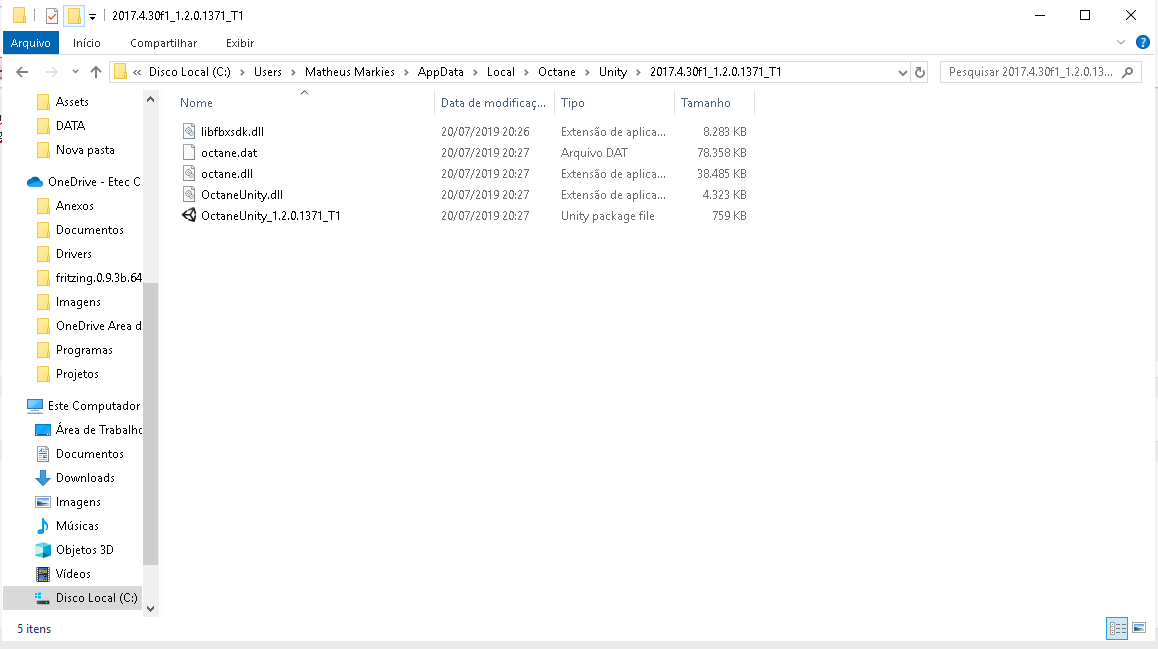The width and height of the screenshot is (1158, 649).
Task: Click the Unity package file type text
Action: (x=607, y=216)
